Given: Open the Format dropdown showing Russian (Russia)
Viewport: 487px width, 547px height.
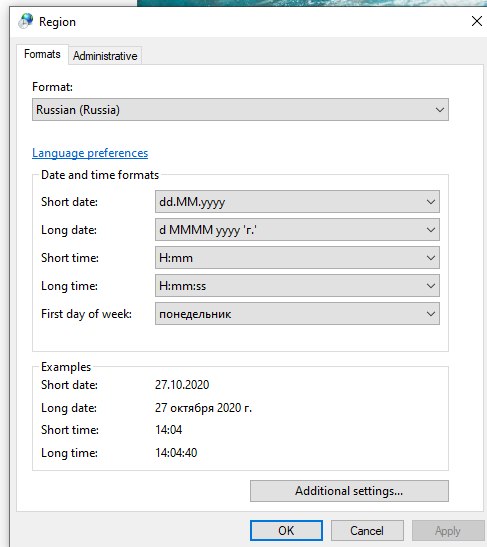Looking at the screenshot, I should click(x=240, y=110).
